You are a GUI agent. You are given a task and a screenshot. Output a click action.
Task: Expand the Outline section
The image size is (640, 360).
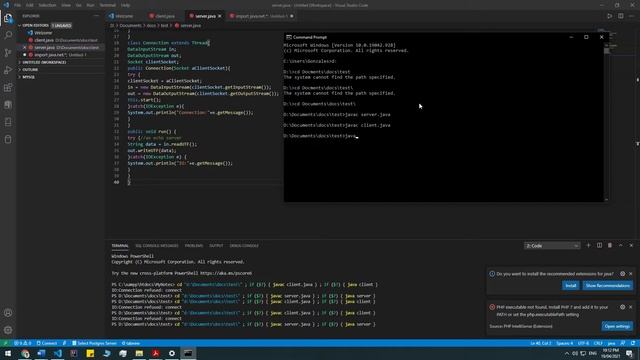click(30, 69)
